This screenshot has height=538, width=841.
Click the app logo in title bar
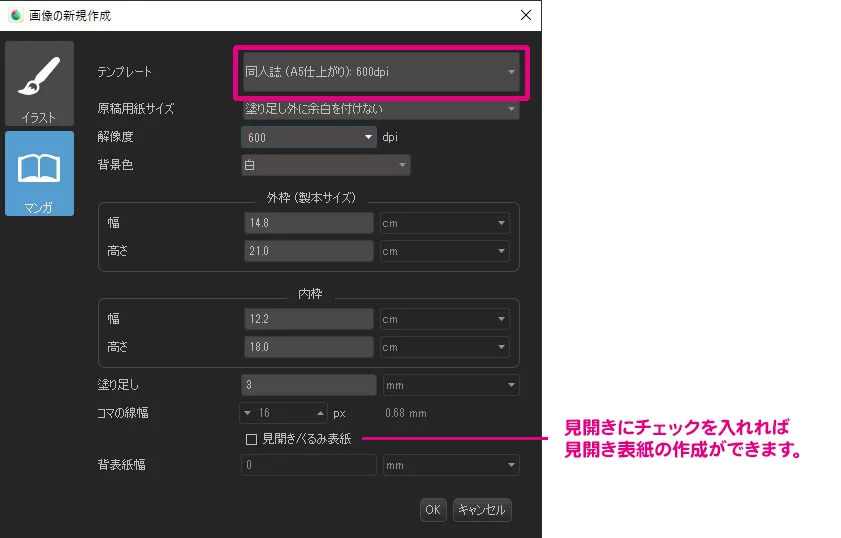coord(15,15)
